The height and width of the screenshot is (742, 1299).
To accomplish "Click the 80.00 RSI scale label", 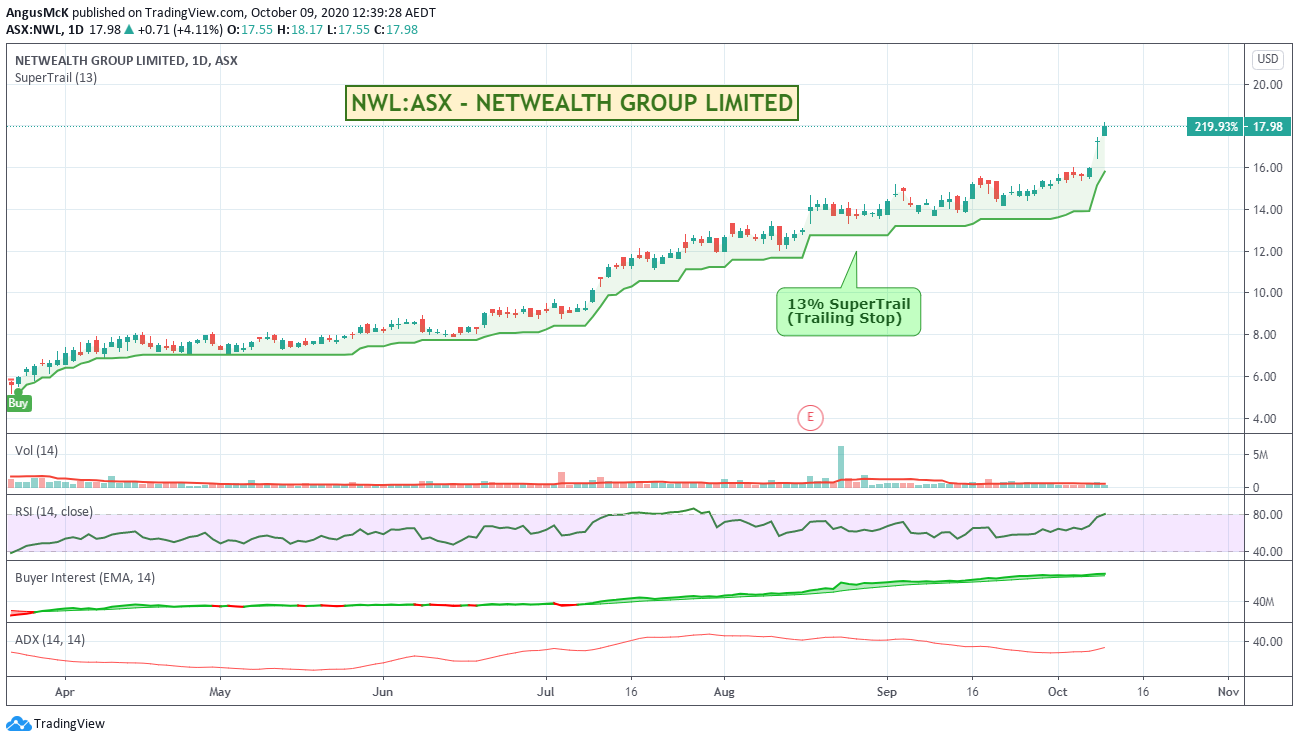I will click(x=1268, y=515).
